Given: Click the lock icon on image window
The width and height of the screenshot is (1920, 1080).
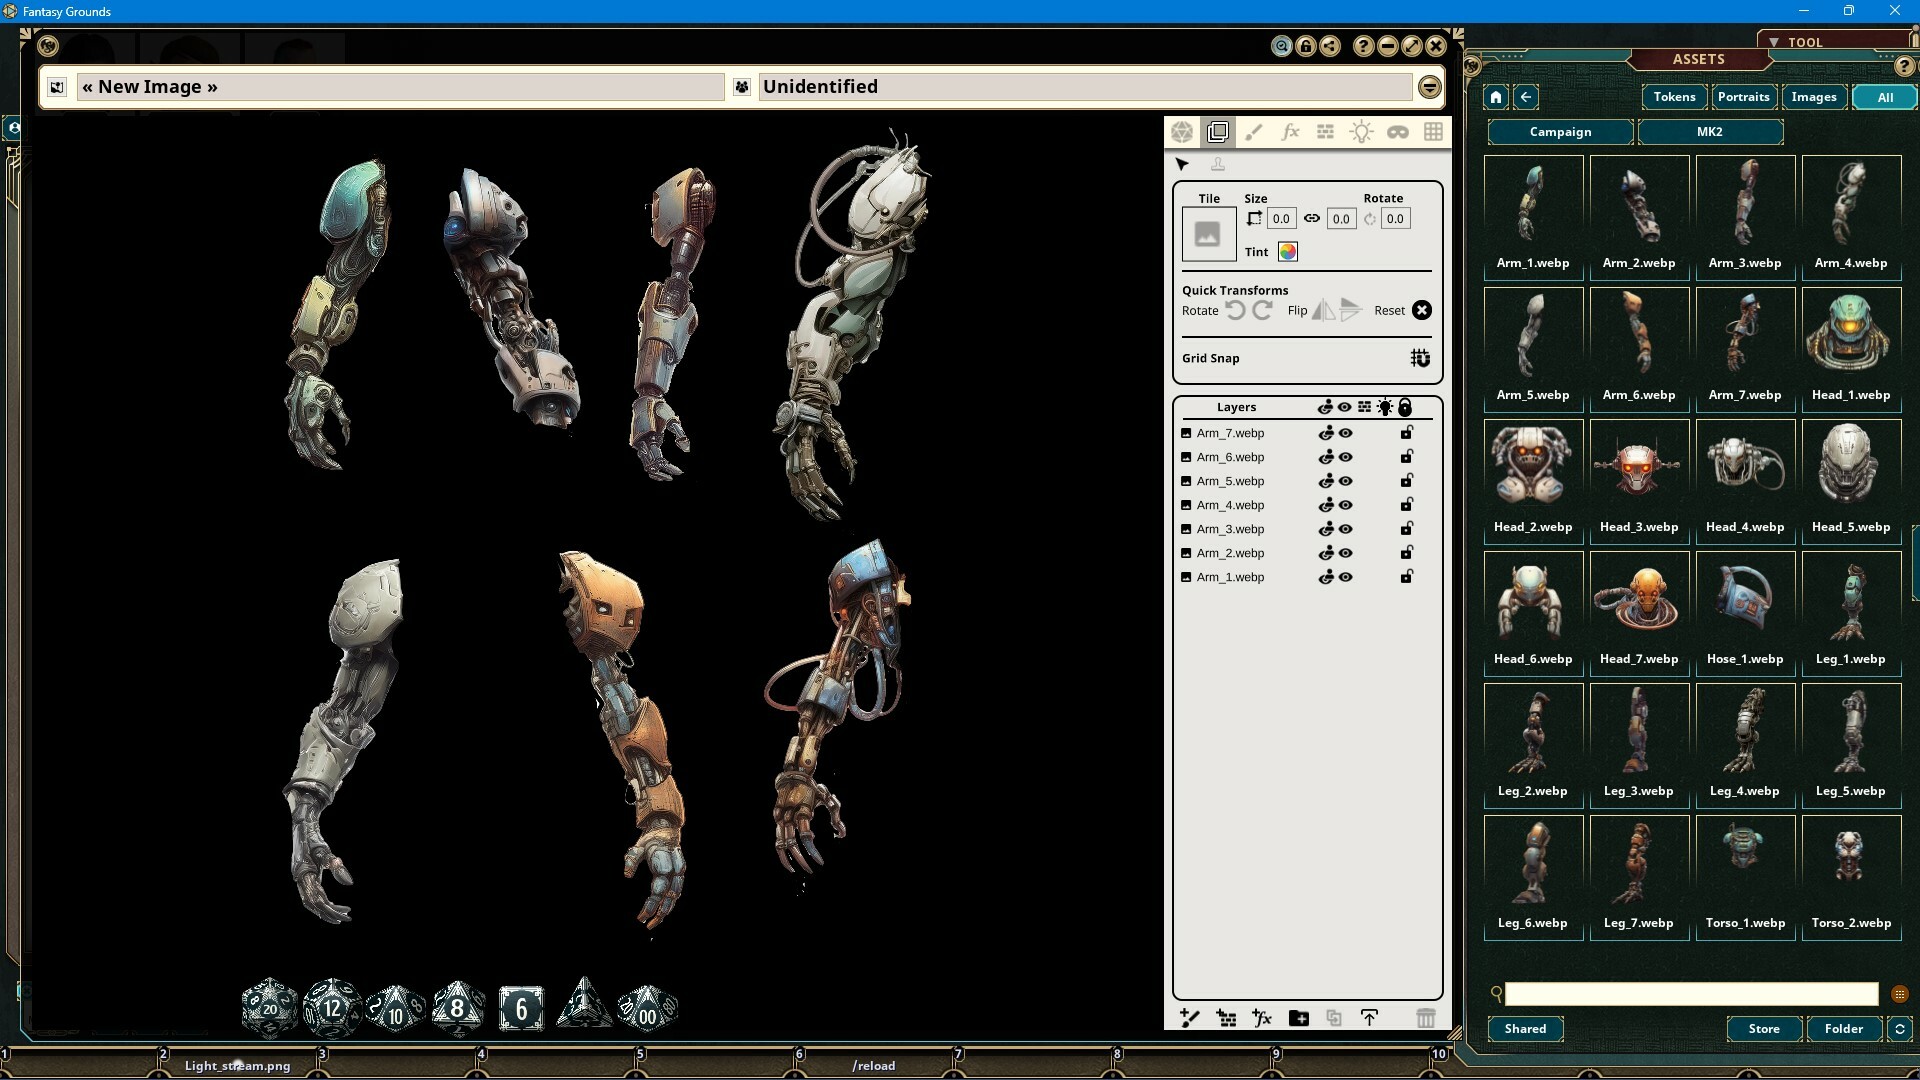Looking at the screenshot, I should [1306, 45].
